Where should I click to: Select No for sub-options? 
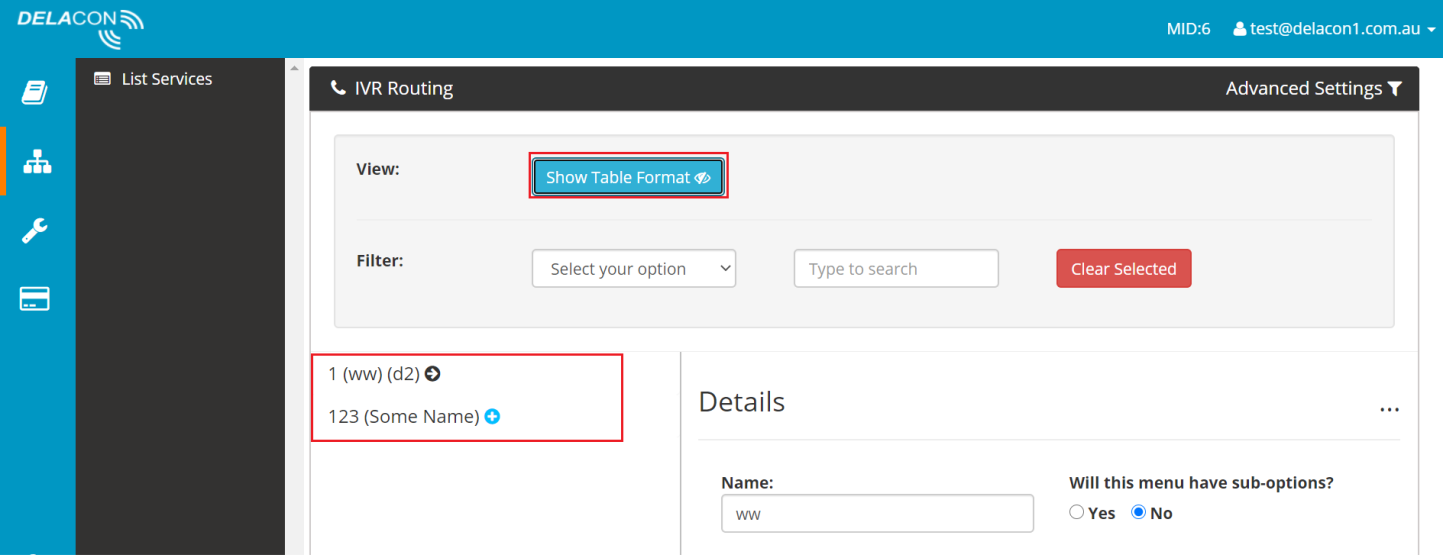(x=1138, y=512)
